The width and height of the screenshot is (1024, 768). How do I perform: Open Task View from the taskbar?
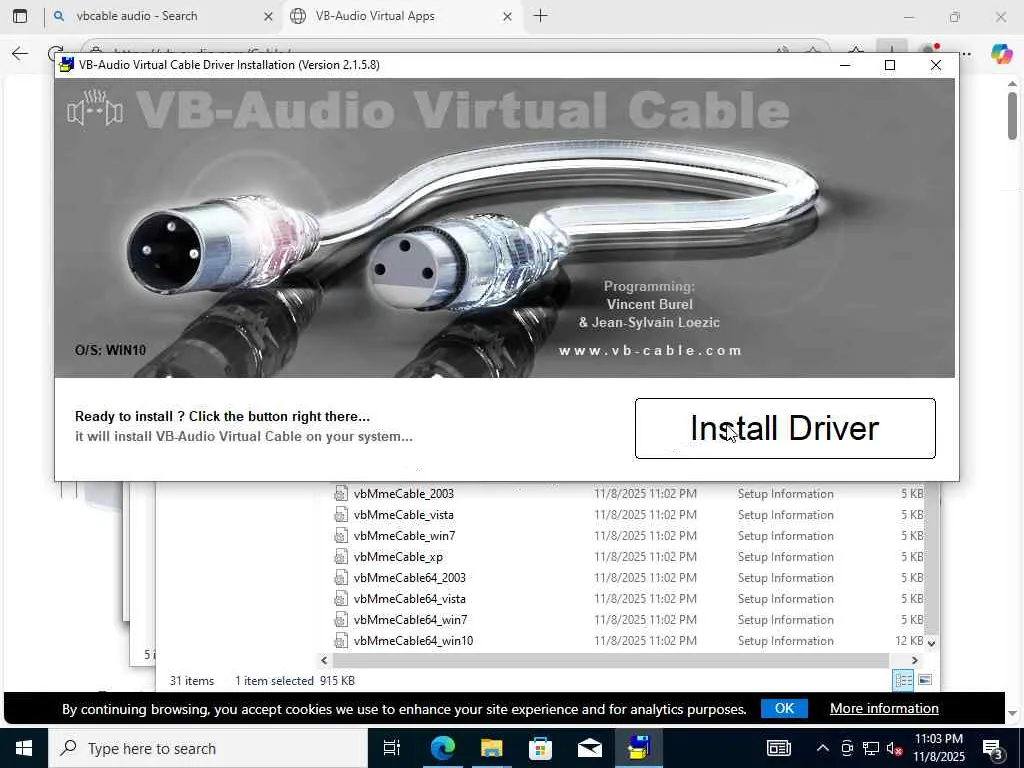coord(392,748)
